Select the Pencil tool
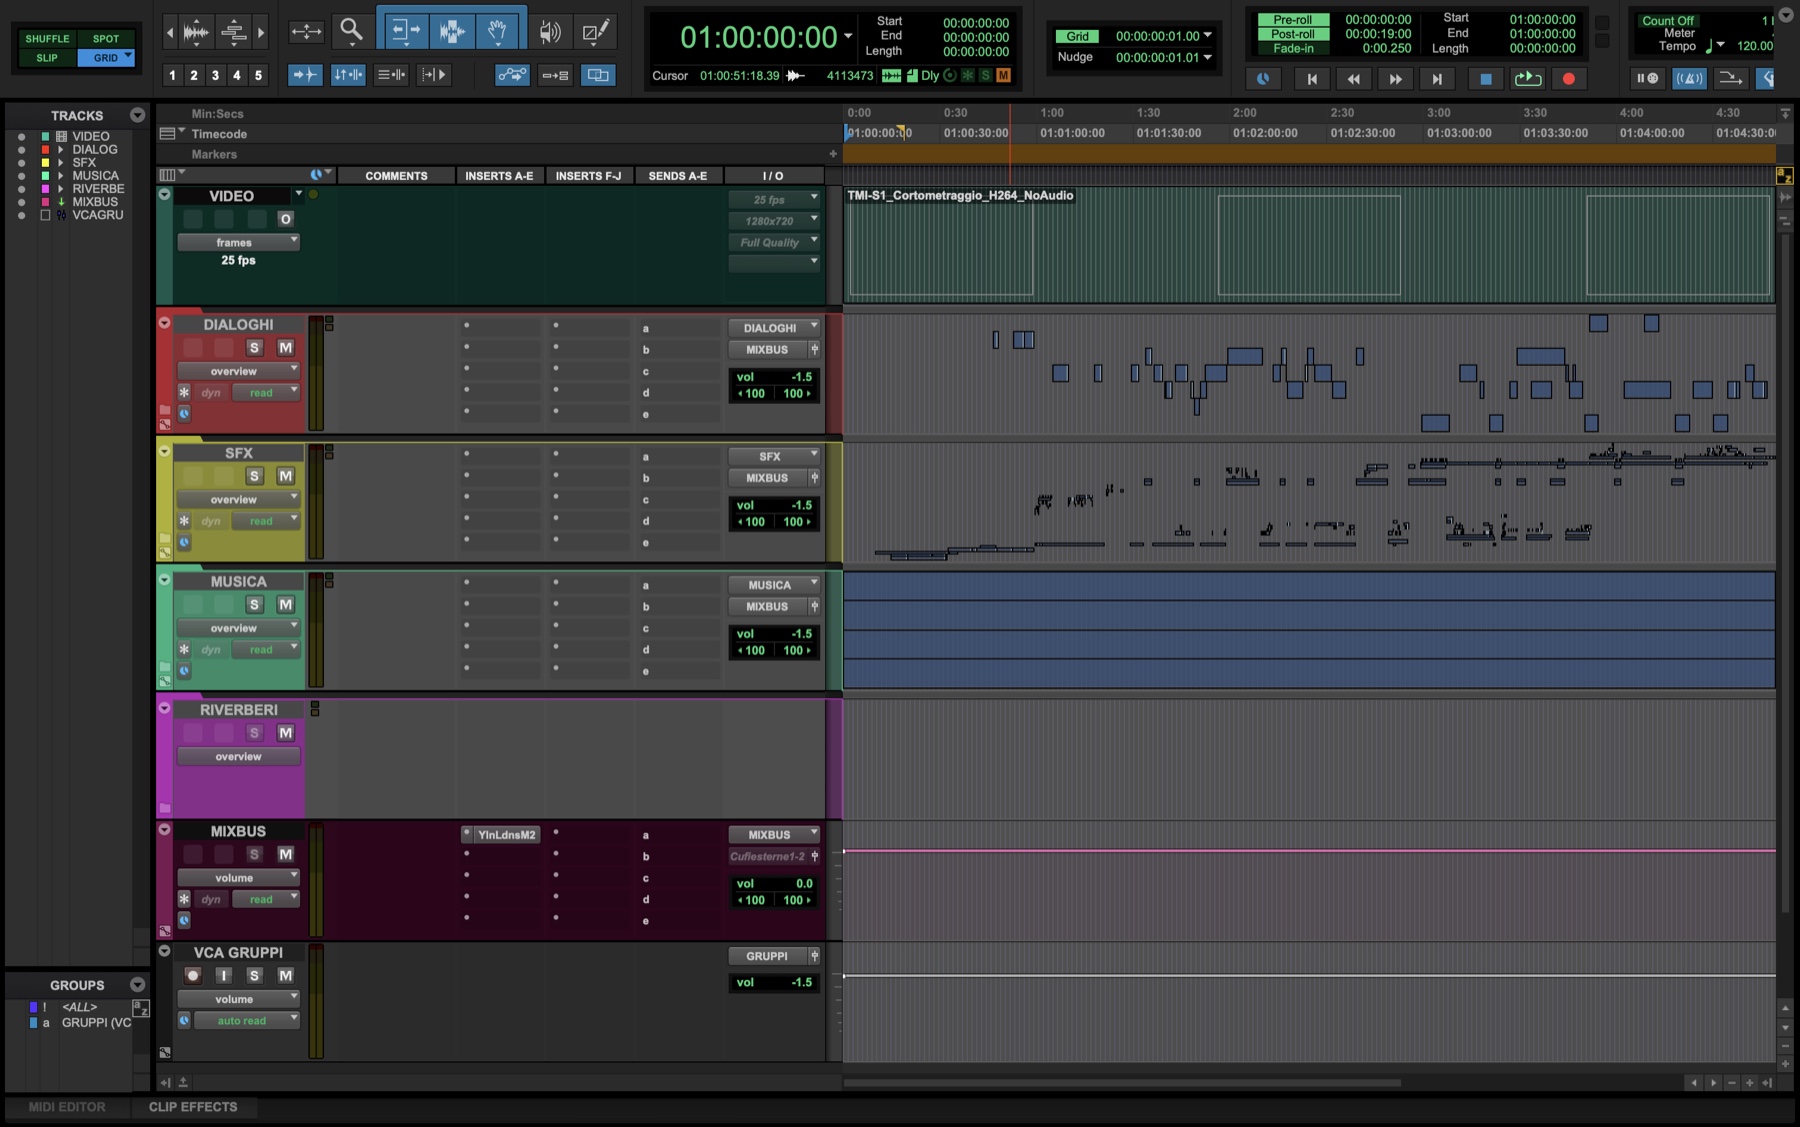The width and height of the screenshot is (1800, 1127). coord(595,31)
